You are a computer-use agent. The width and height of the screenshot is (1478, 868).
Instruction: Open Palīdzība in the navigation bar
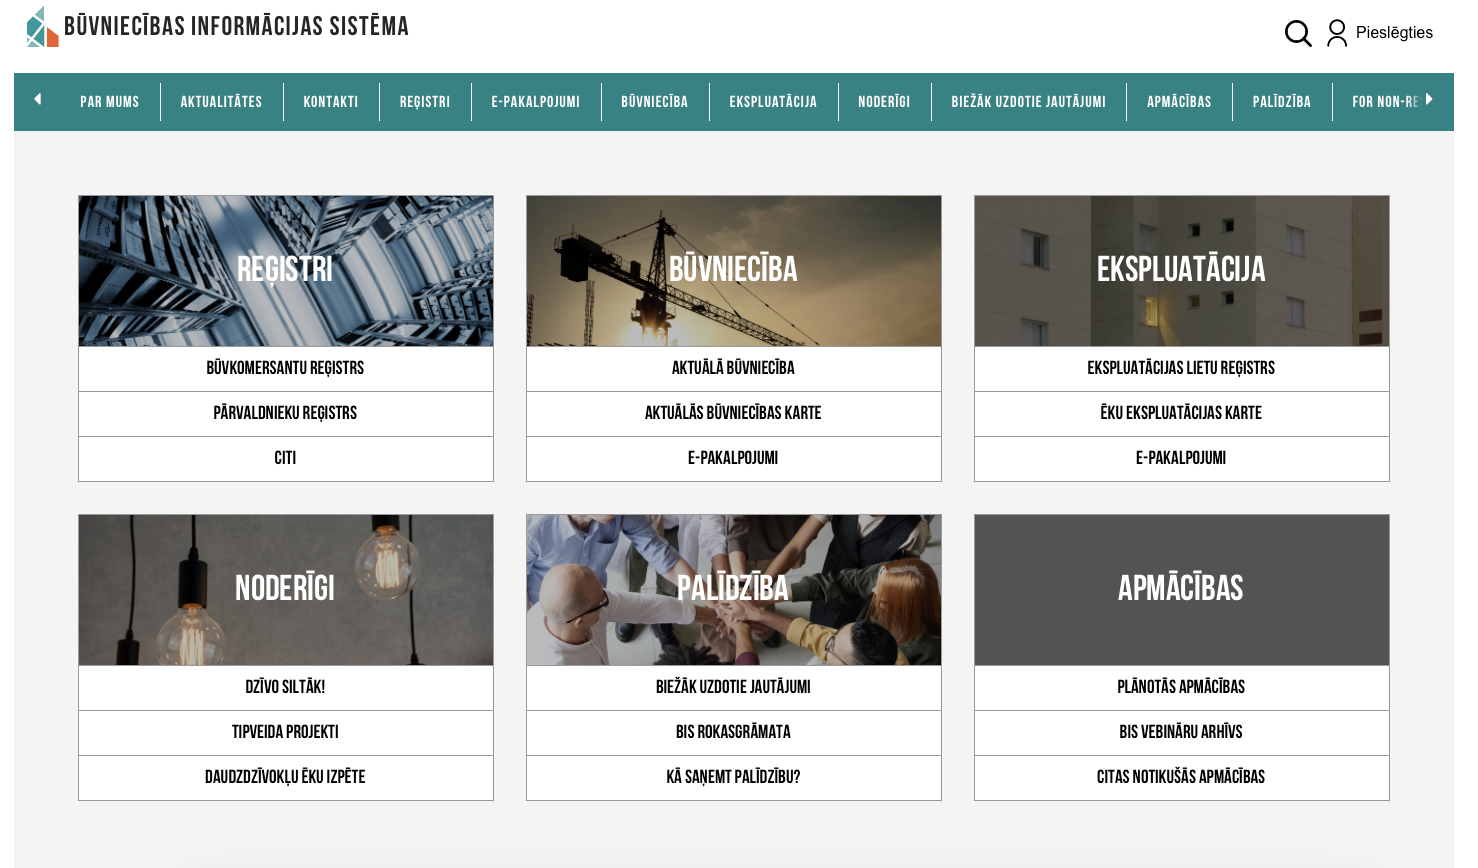(x=1282, y=102)
